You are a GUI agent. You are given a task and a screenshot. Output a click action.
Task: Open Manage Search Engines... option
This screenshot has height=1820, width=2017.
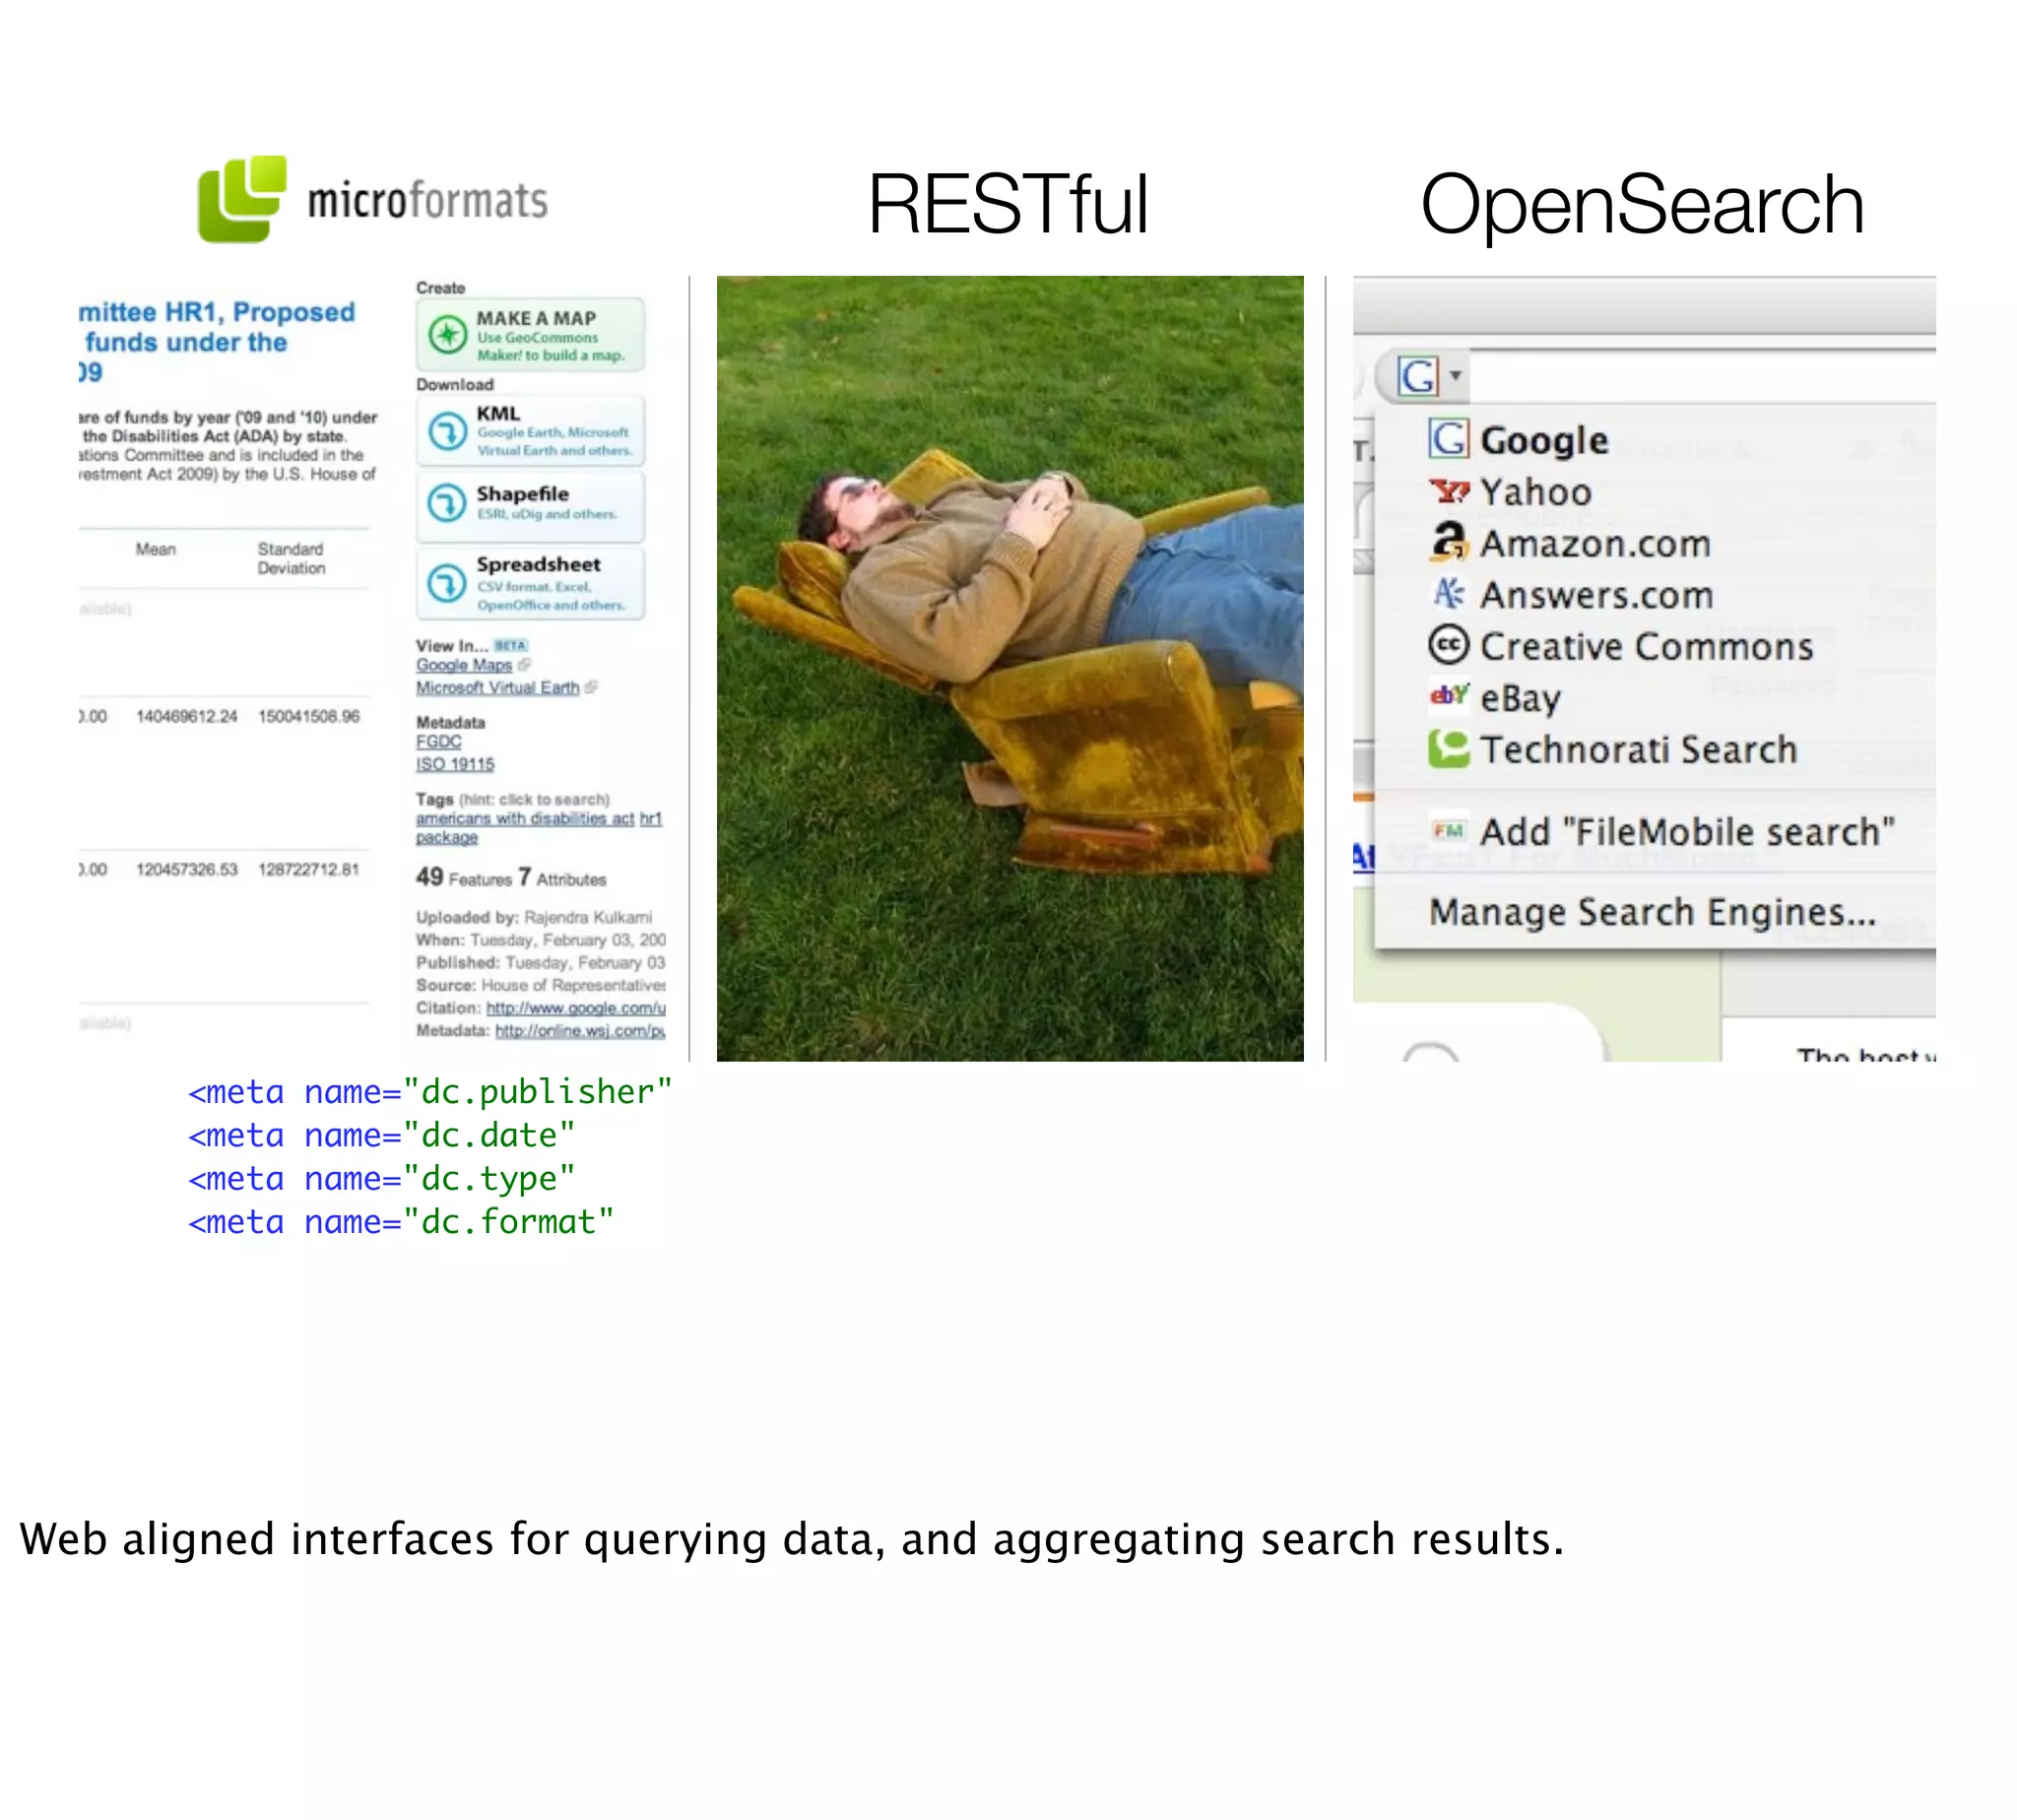pos(1655,912)
